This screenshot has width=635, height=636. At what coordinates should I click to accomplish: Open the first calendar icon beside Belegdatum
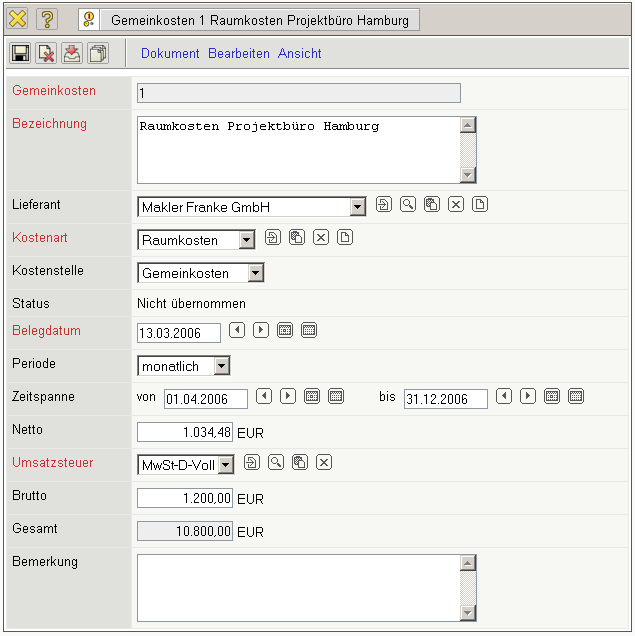tap(285, 330)
